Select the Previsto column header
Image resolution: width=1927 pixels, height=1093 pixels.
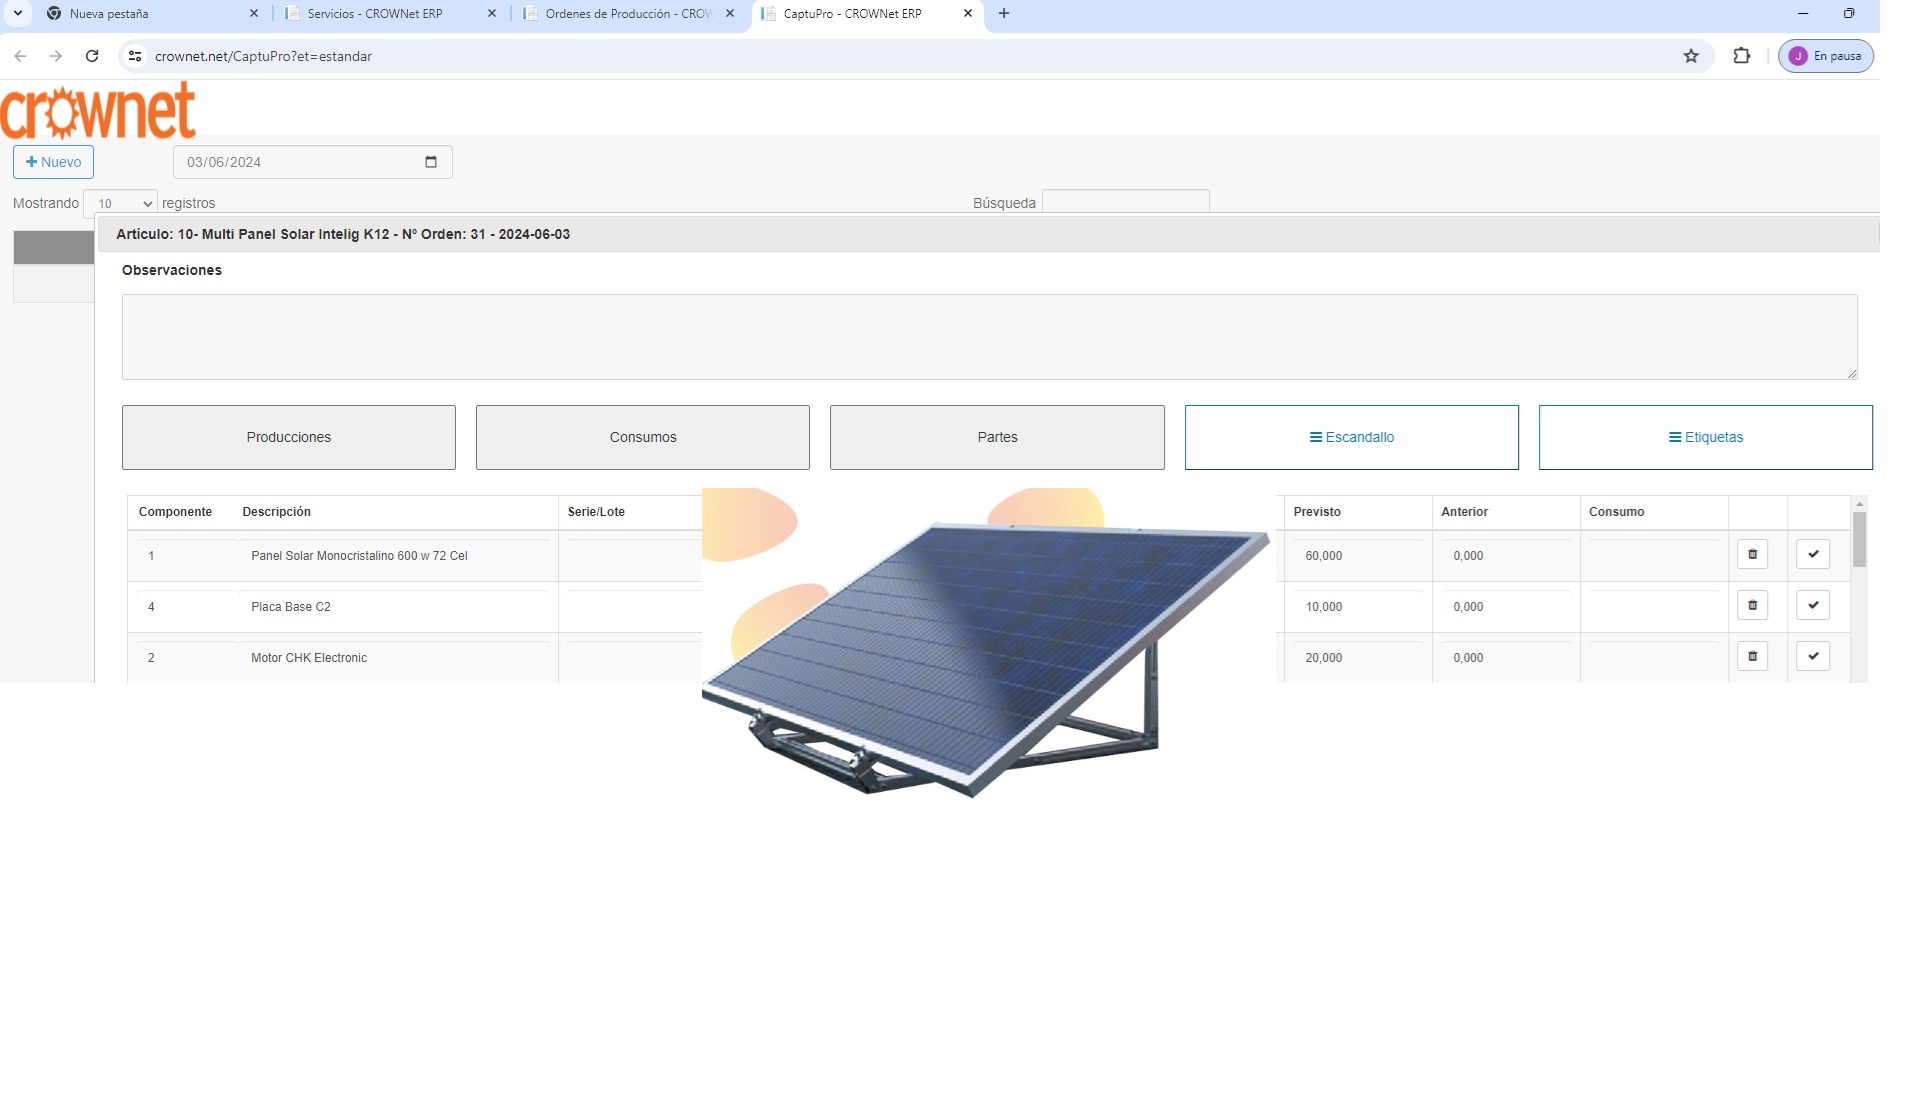pyautogui.click(x=1317, y=511)
